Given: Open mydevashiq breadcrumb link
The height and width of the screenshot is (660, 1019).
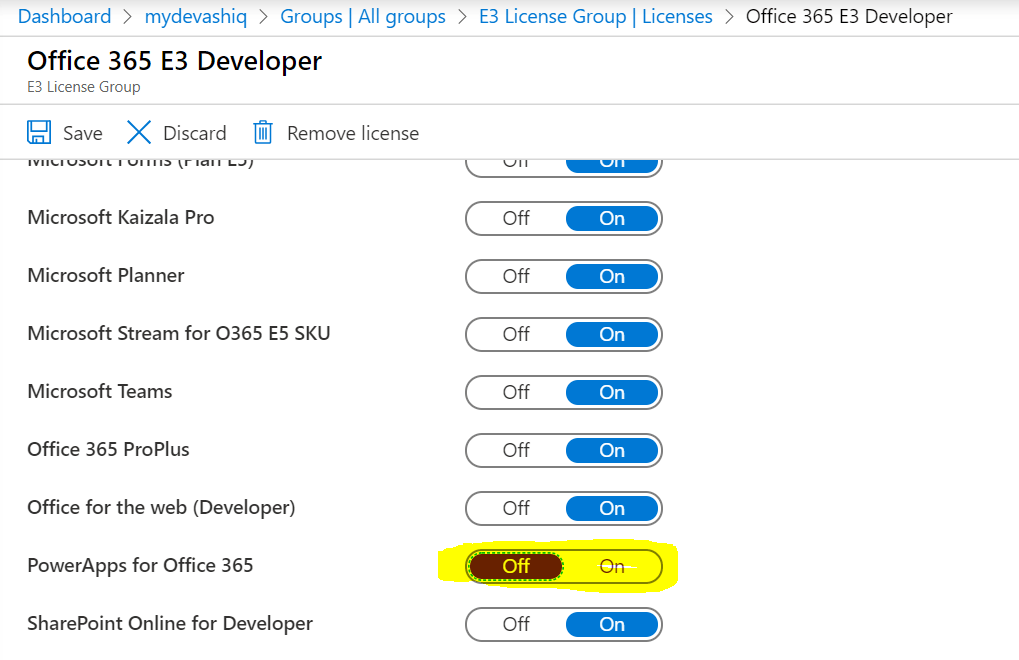Looking at the screenshot, I should pyautogui.click(x=196, y=17).
